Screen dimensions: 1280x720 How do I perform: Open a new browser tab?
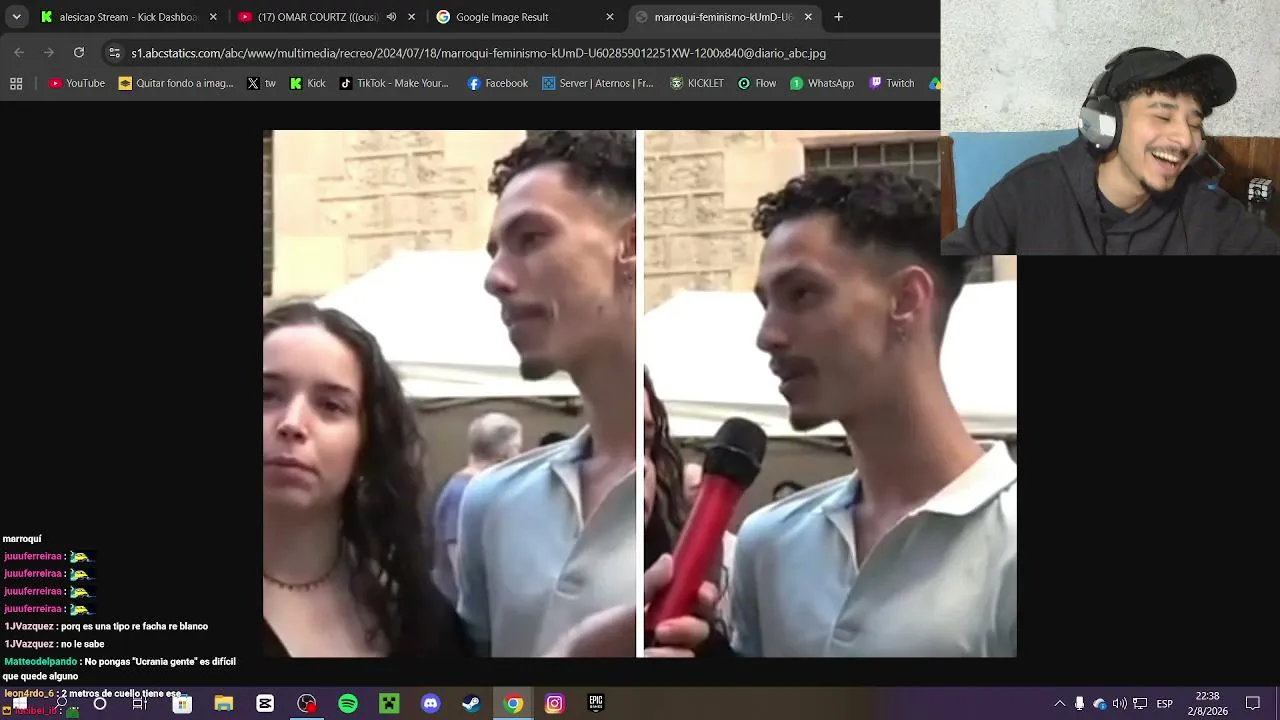pos(838,17)
